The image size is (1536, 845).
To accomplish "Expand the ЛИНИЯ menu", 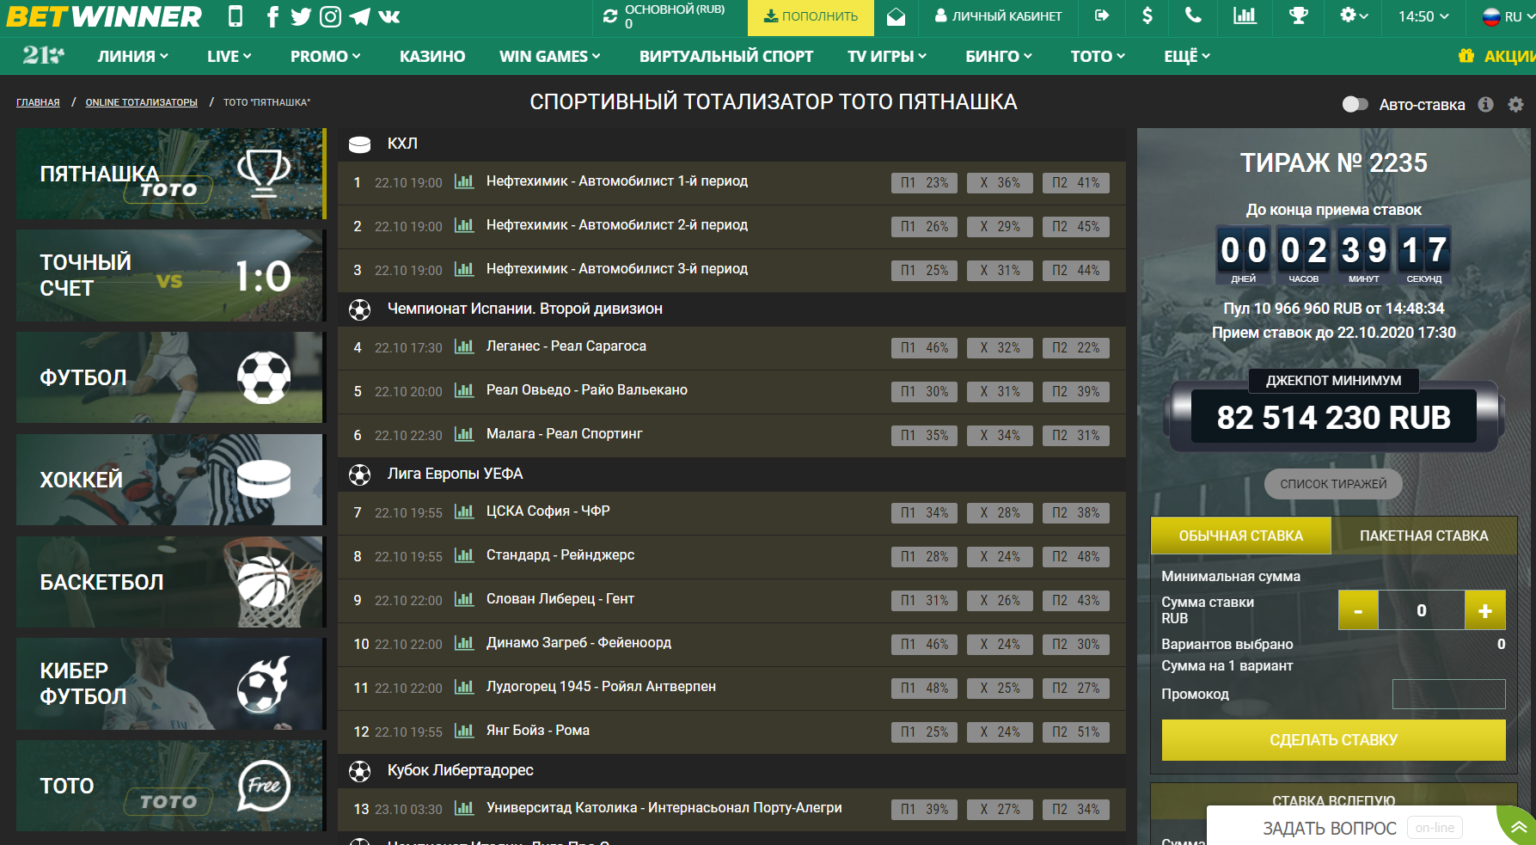I will point(133,56).
